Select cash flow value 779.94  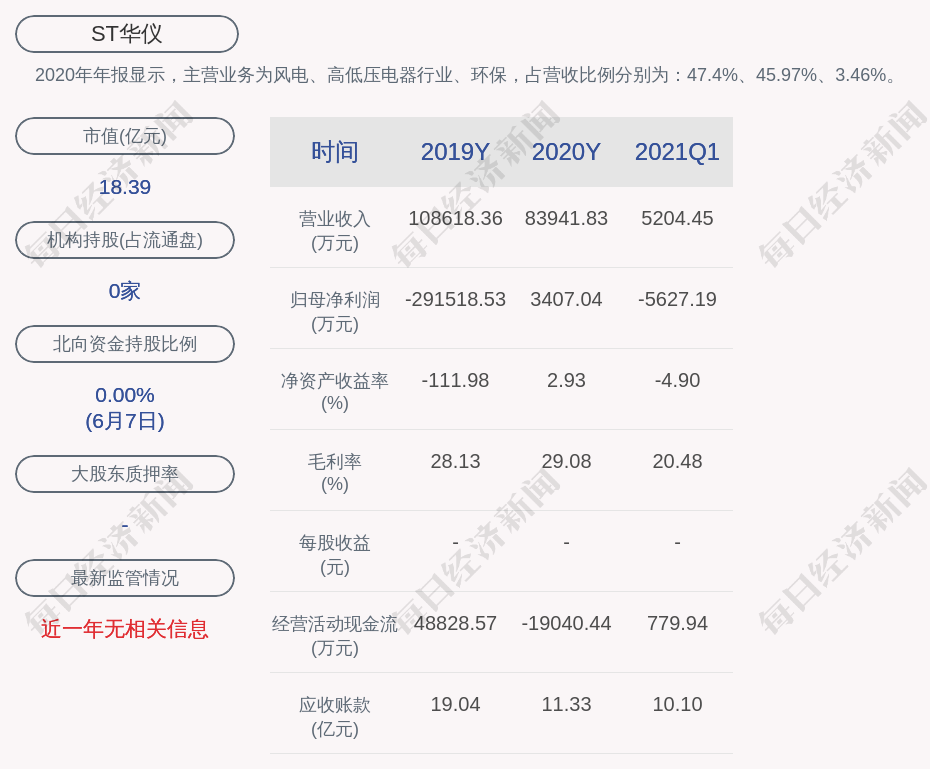coord(677,623)
